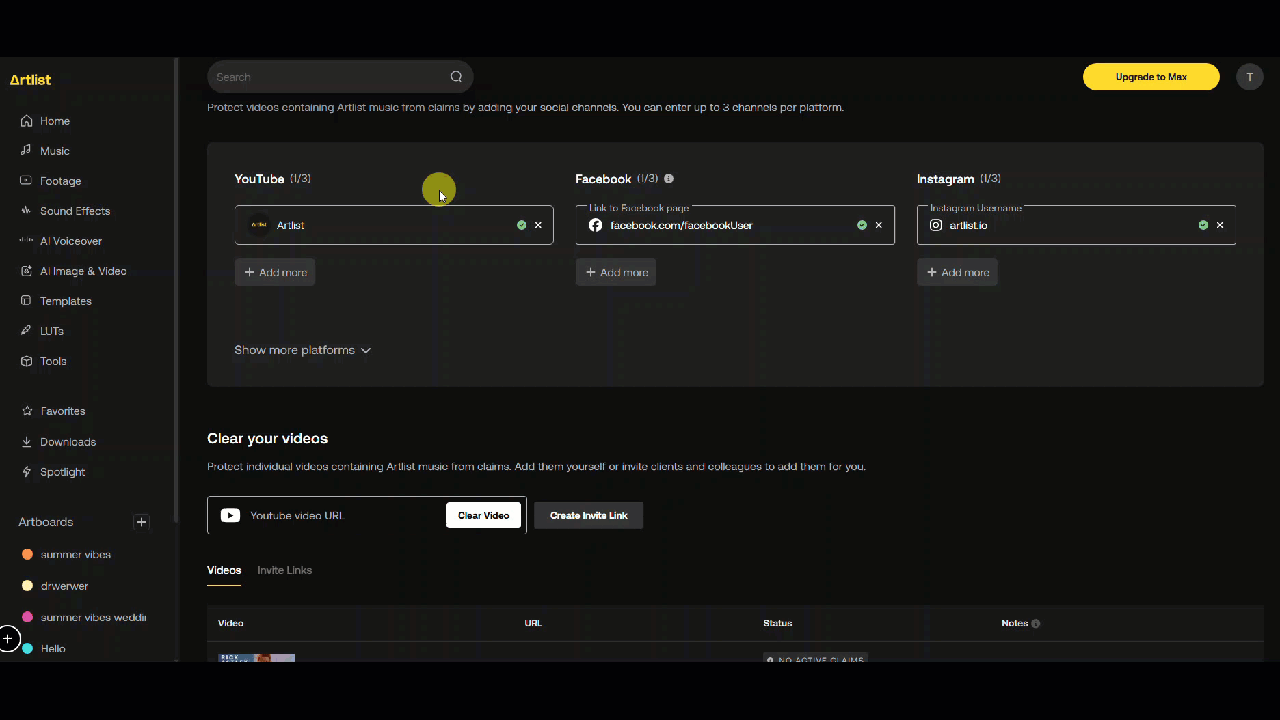The height and width of the screenshot is (720, 1280).
Task: Click the search magnifier icon
Action: tap(456, 77)
